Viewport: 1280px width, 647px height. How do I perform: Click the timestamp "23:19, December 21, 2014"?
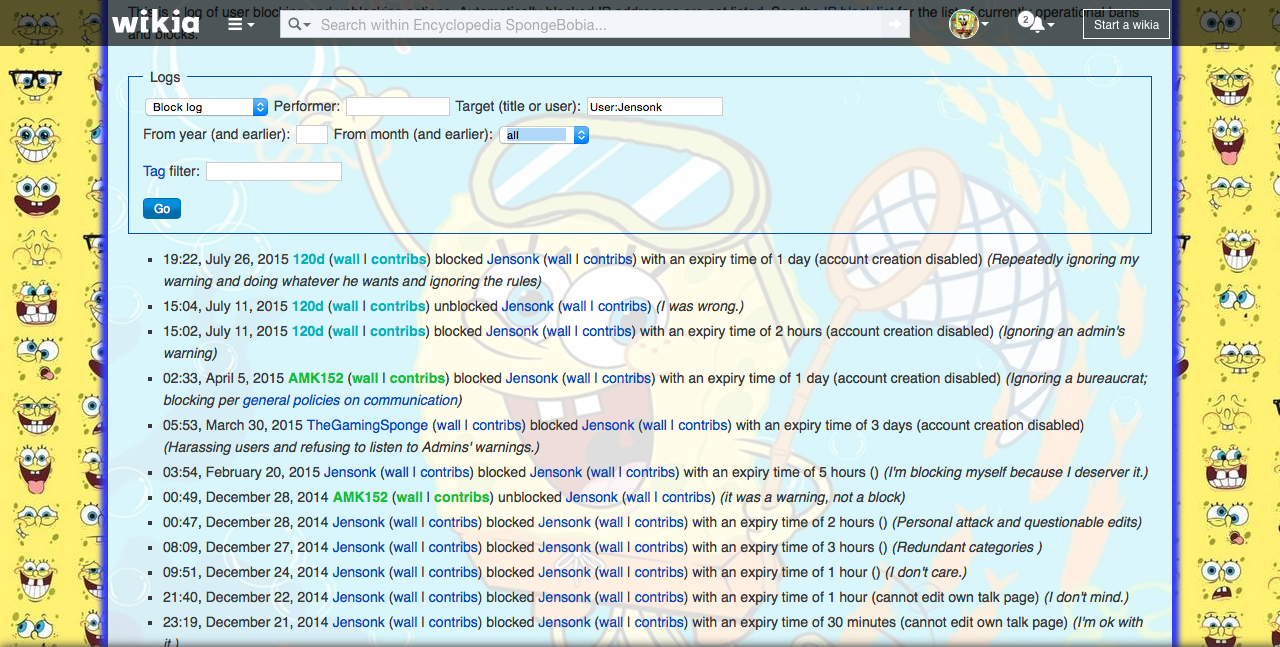246,622
